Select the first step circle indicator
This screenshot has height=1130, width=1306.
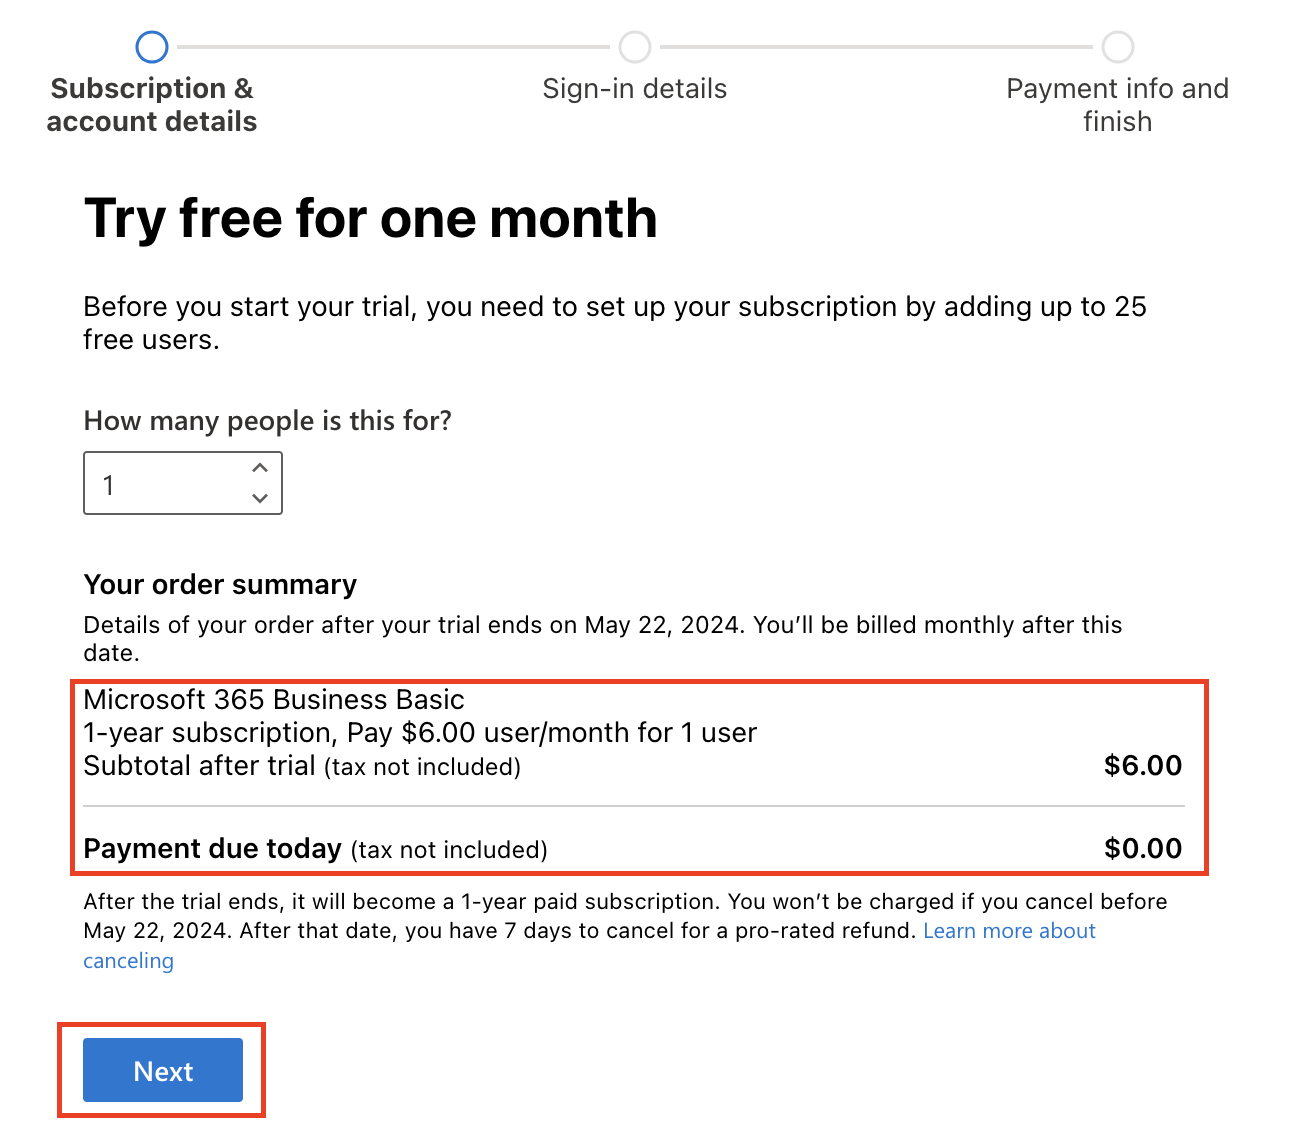152,47
